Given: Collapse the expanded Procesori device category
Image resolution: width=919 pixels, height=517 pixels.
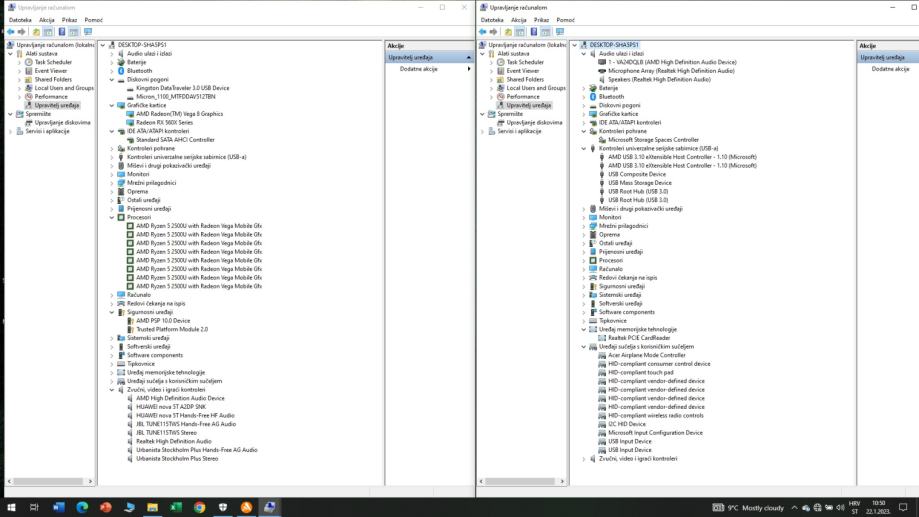Looking at the screenshot, I should coord(111,217).
